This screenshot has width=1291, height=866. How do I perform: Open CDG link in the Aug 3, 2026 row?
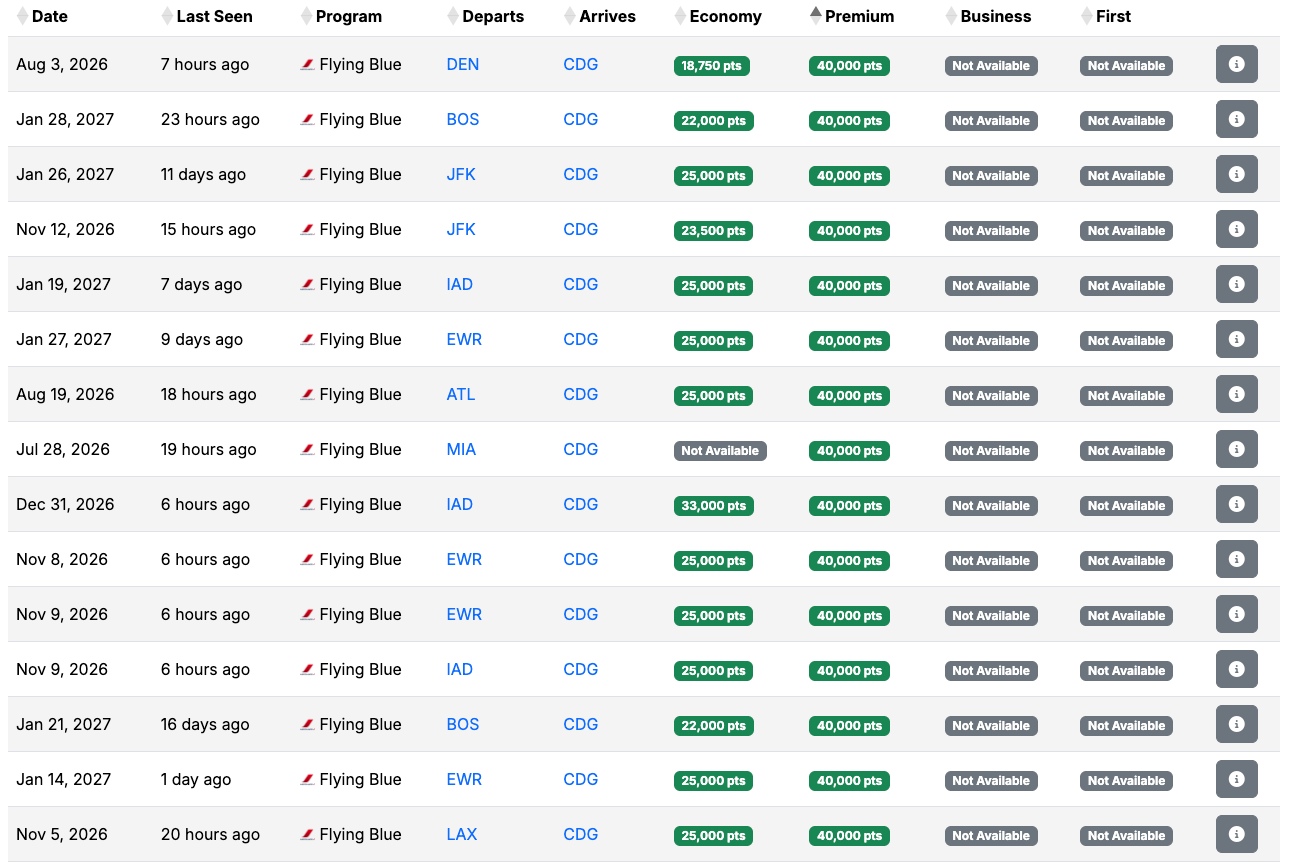point(580,64)
